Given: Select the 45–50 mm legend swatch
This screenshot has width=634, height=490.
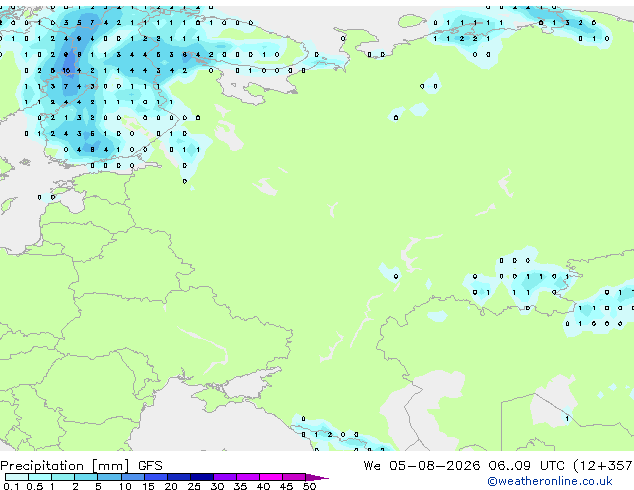Looking at the screenshot, I should pyautogui.click(x=294, y=477).
